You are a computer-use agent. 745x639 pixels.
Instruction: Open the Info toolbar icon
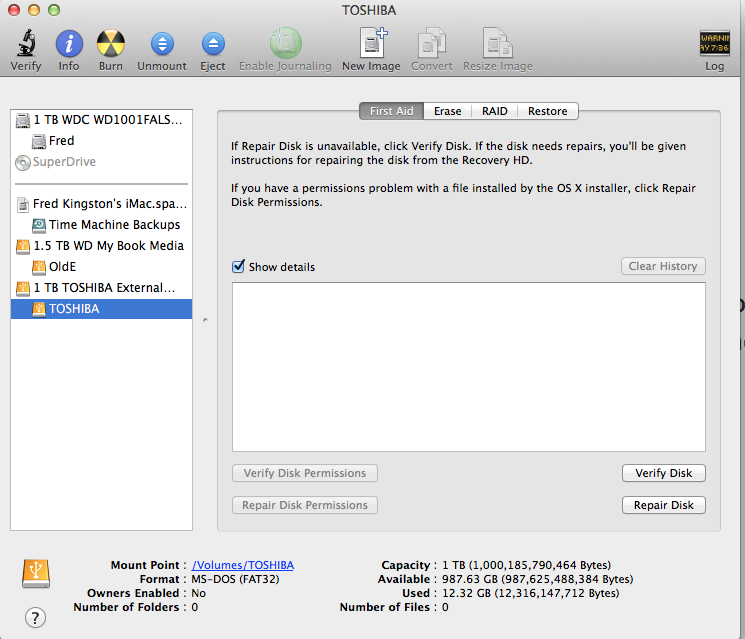(69, 45)
